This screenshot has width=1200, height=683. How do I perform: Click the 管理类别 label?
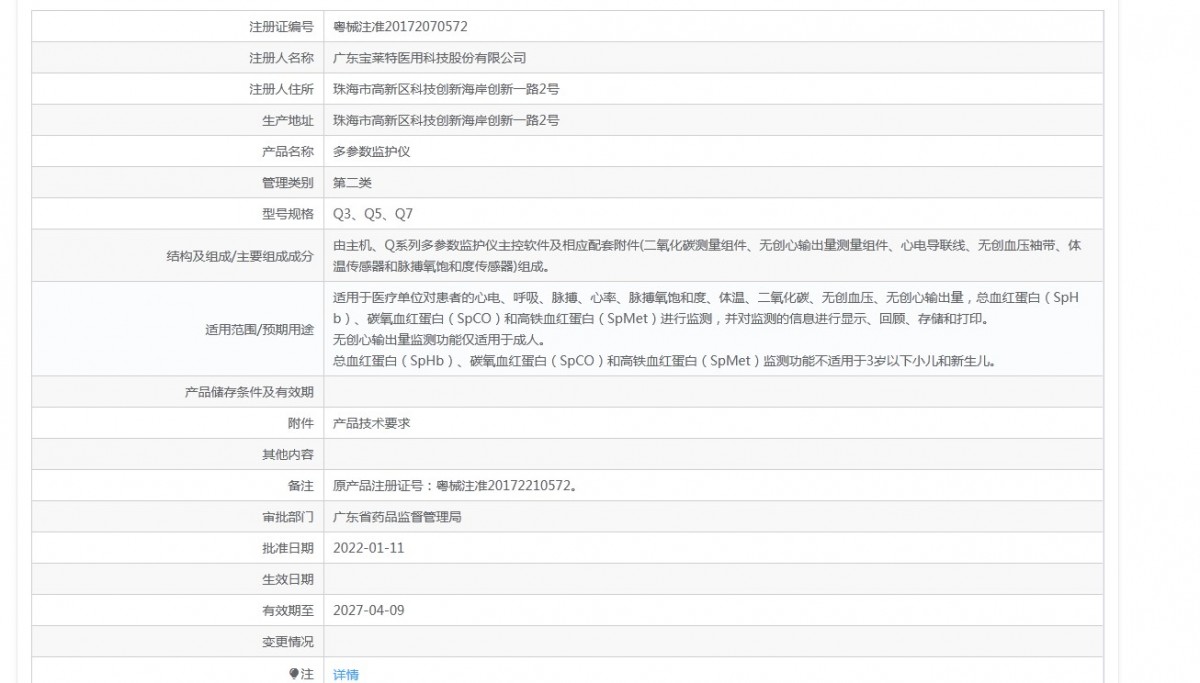287,182
